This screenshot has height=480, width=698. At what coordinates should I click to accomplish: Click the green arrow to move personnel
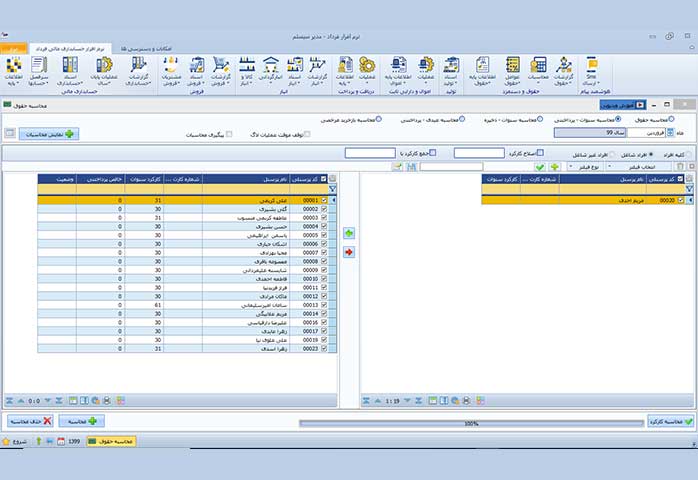coord(349,233)
